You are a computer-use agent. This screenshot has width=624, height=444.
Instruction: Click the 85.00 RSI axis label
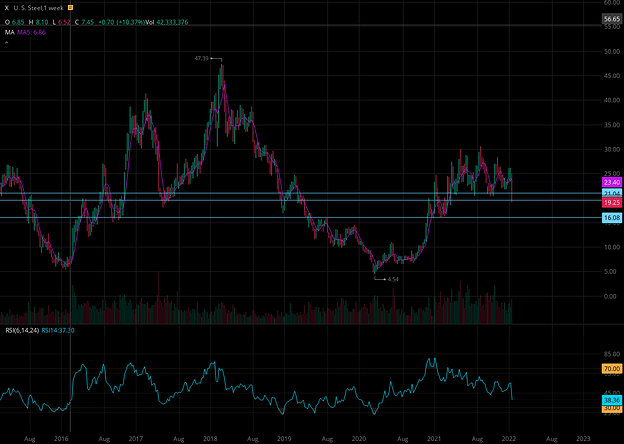612,354
